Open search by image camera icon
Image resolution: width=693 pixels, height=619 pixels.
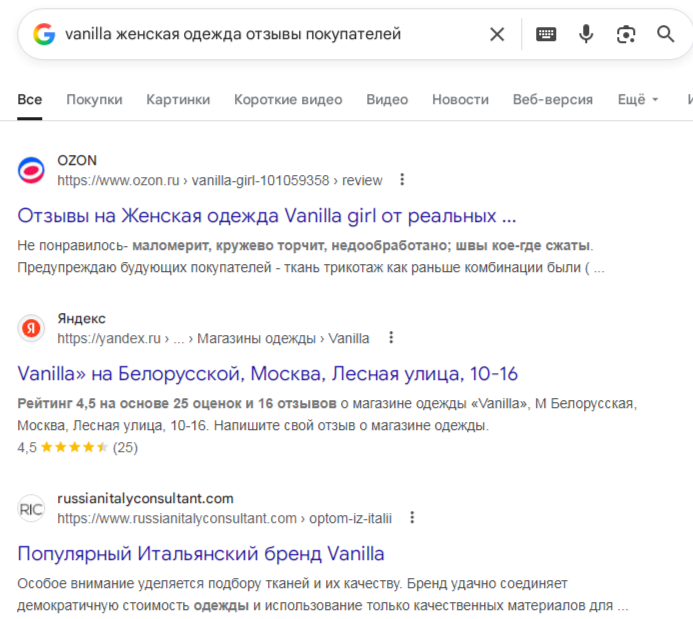(626, 34)
